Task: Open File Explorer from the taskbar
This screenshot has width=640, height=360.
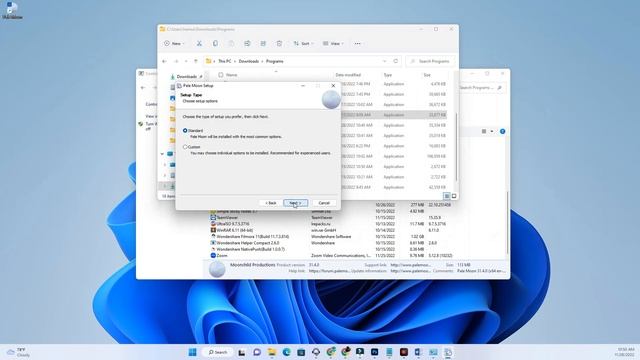Action: (x=272, y=352)
